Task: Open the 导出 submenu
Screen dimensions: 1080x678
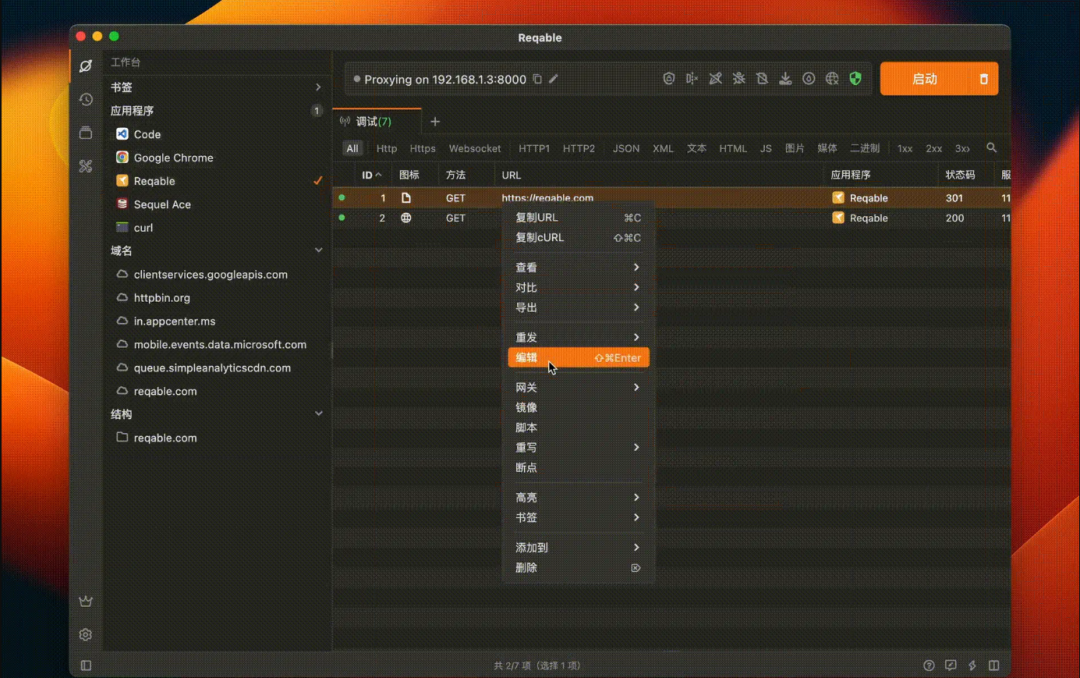Action: coord(579,307)
